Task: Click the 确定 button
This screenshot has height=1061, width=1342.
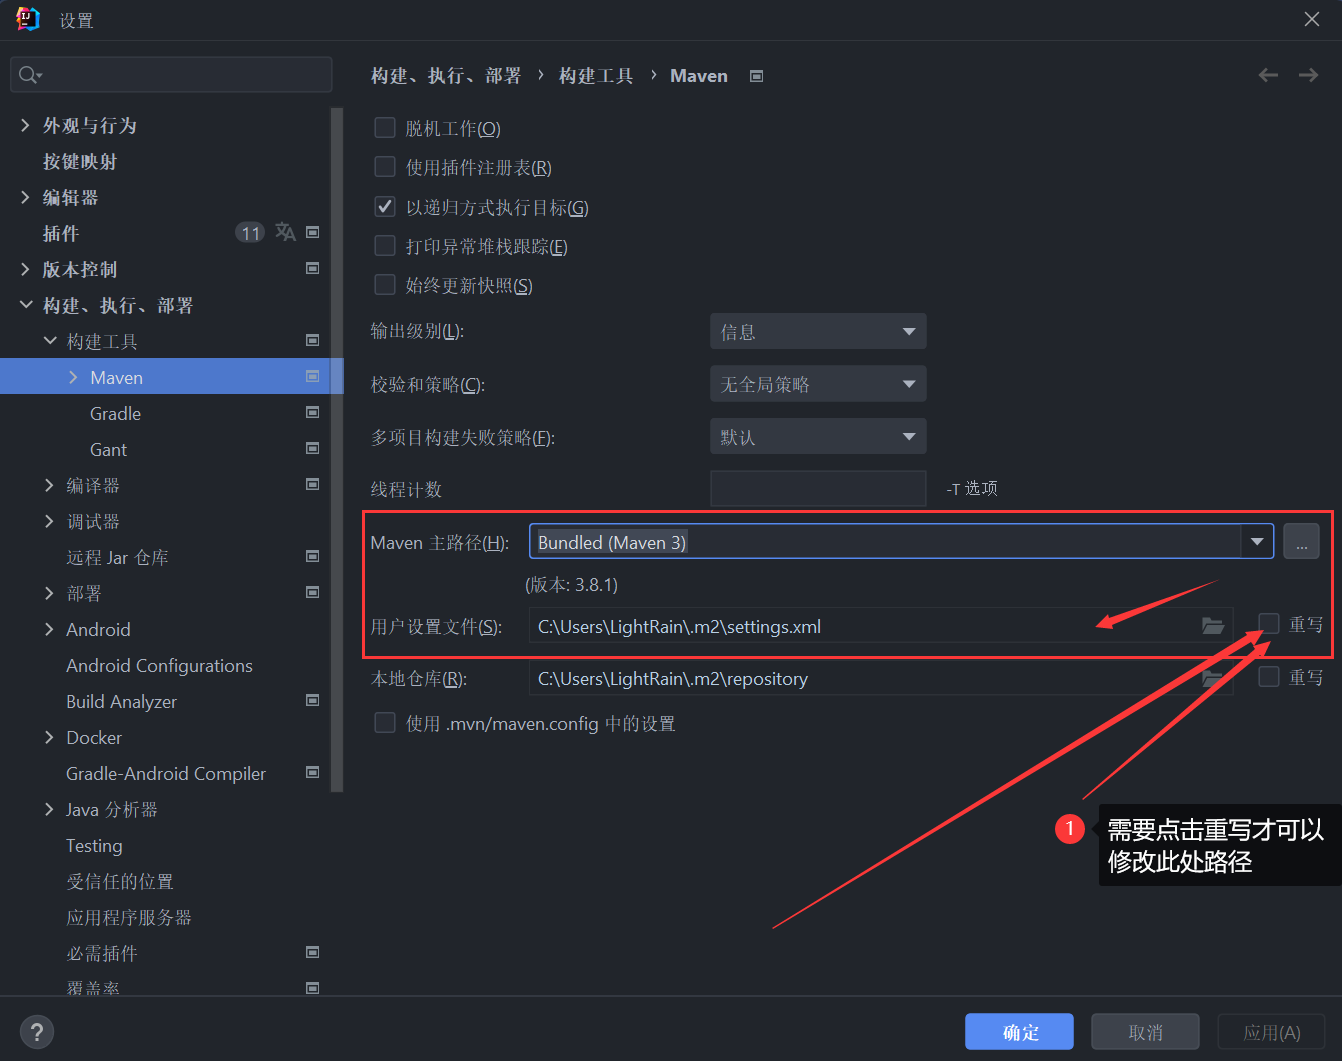Action: pyautogui.click(x=1019, y=1032)
